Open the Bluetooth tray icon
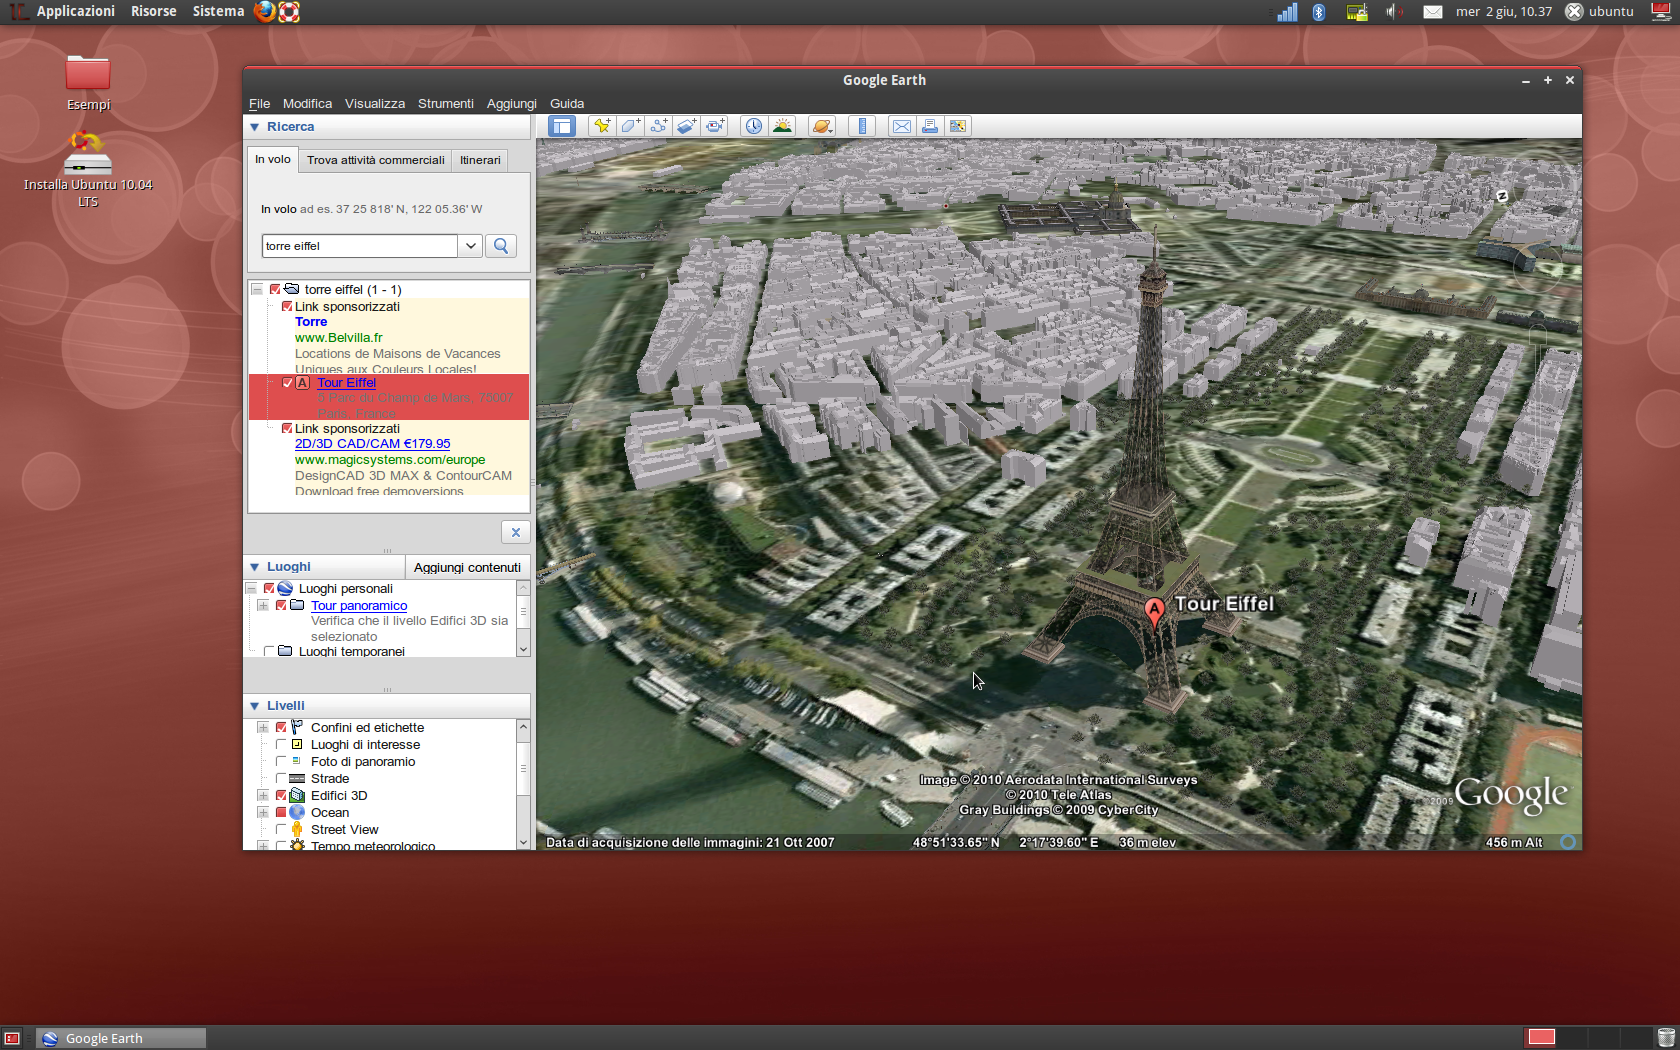Viewport: 1680px width, 1050px height. pyautogui.click(x=1319, y=11)
